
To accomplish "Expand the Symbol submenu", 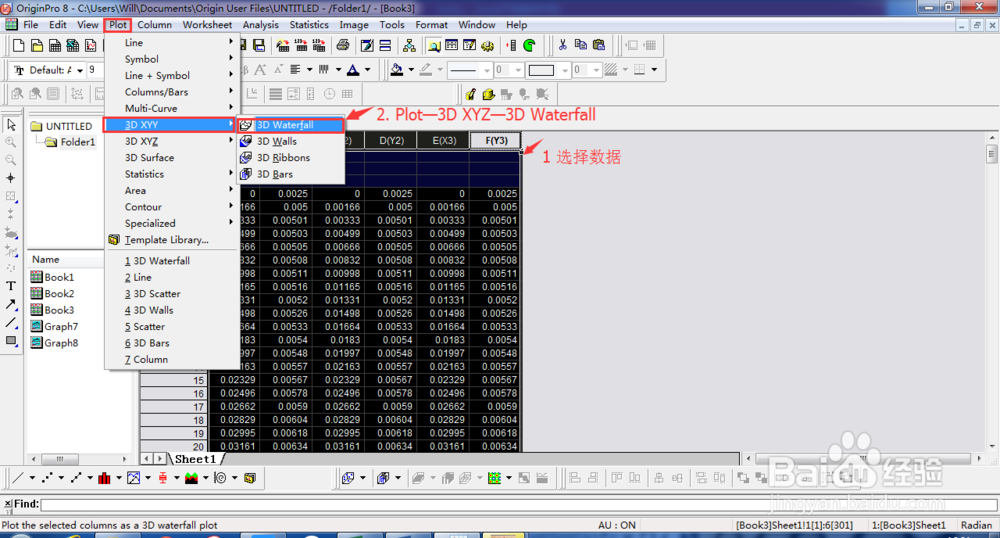I will pyautogui.click(x=172, y=59).
